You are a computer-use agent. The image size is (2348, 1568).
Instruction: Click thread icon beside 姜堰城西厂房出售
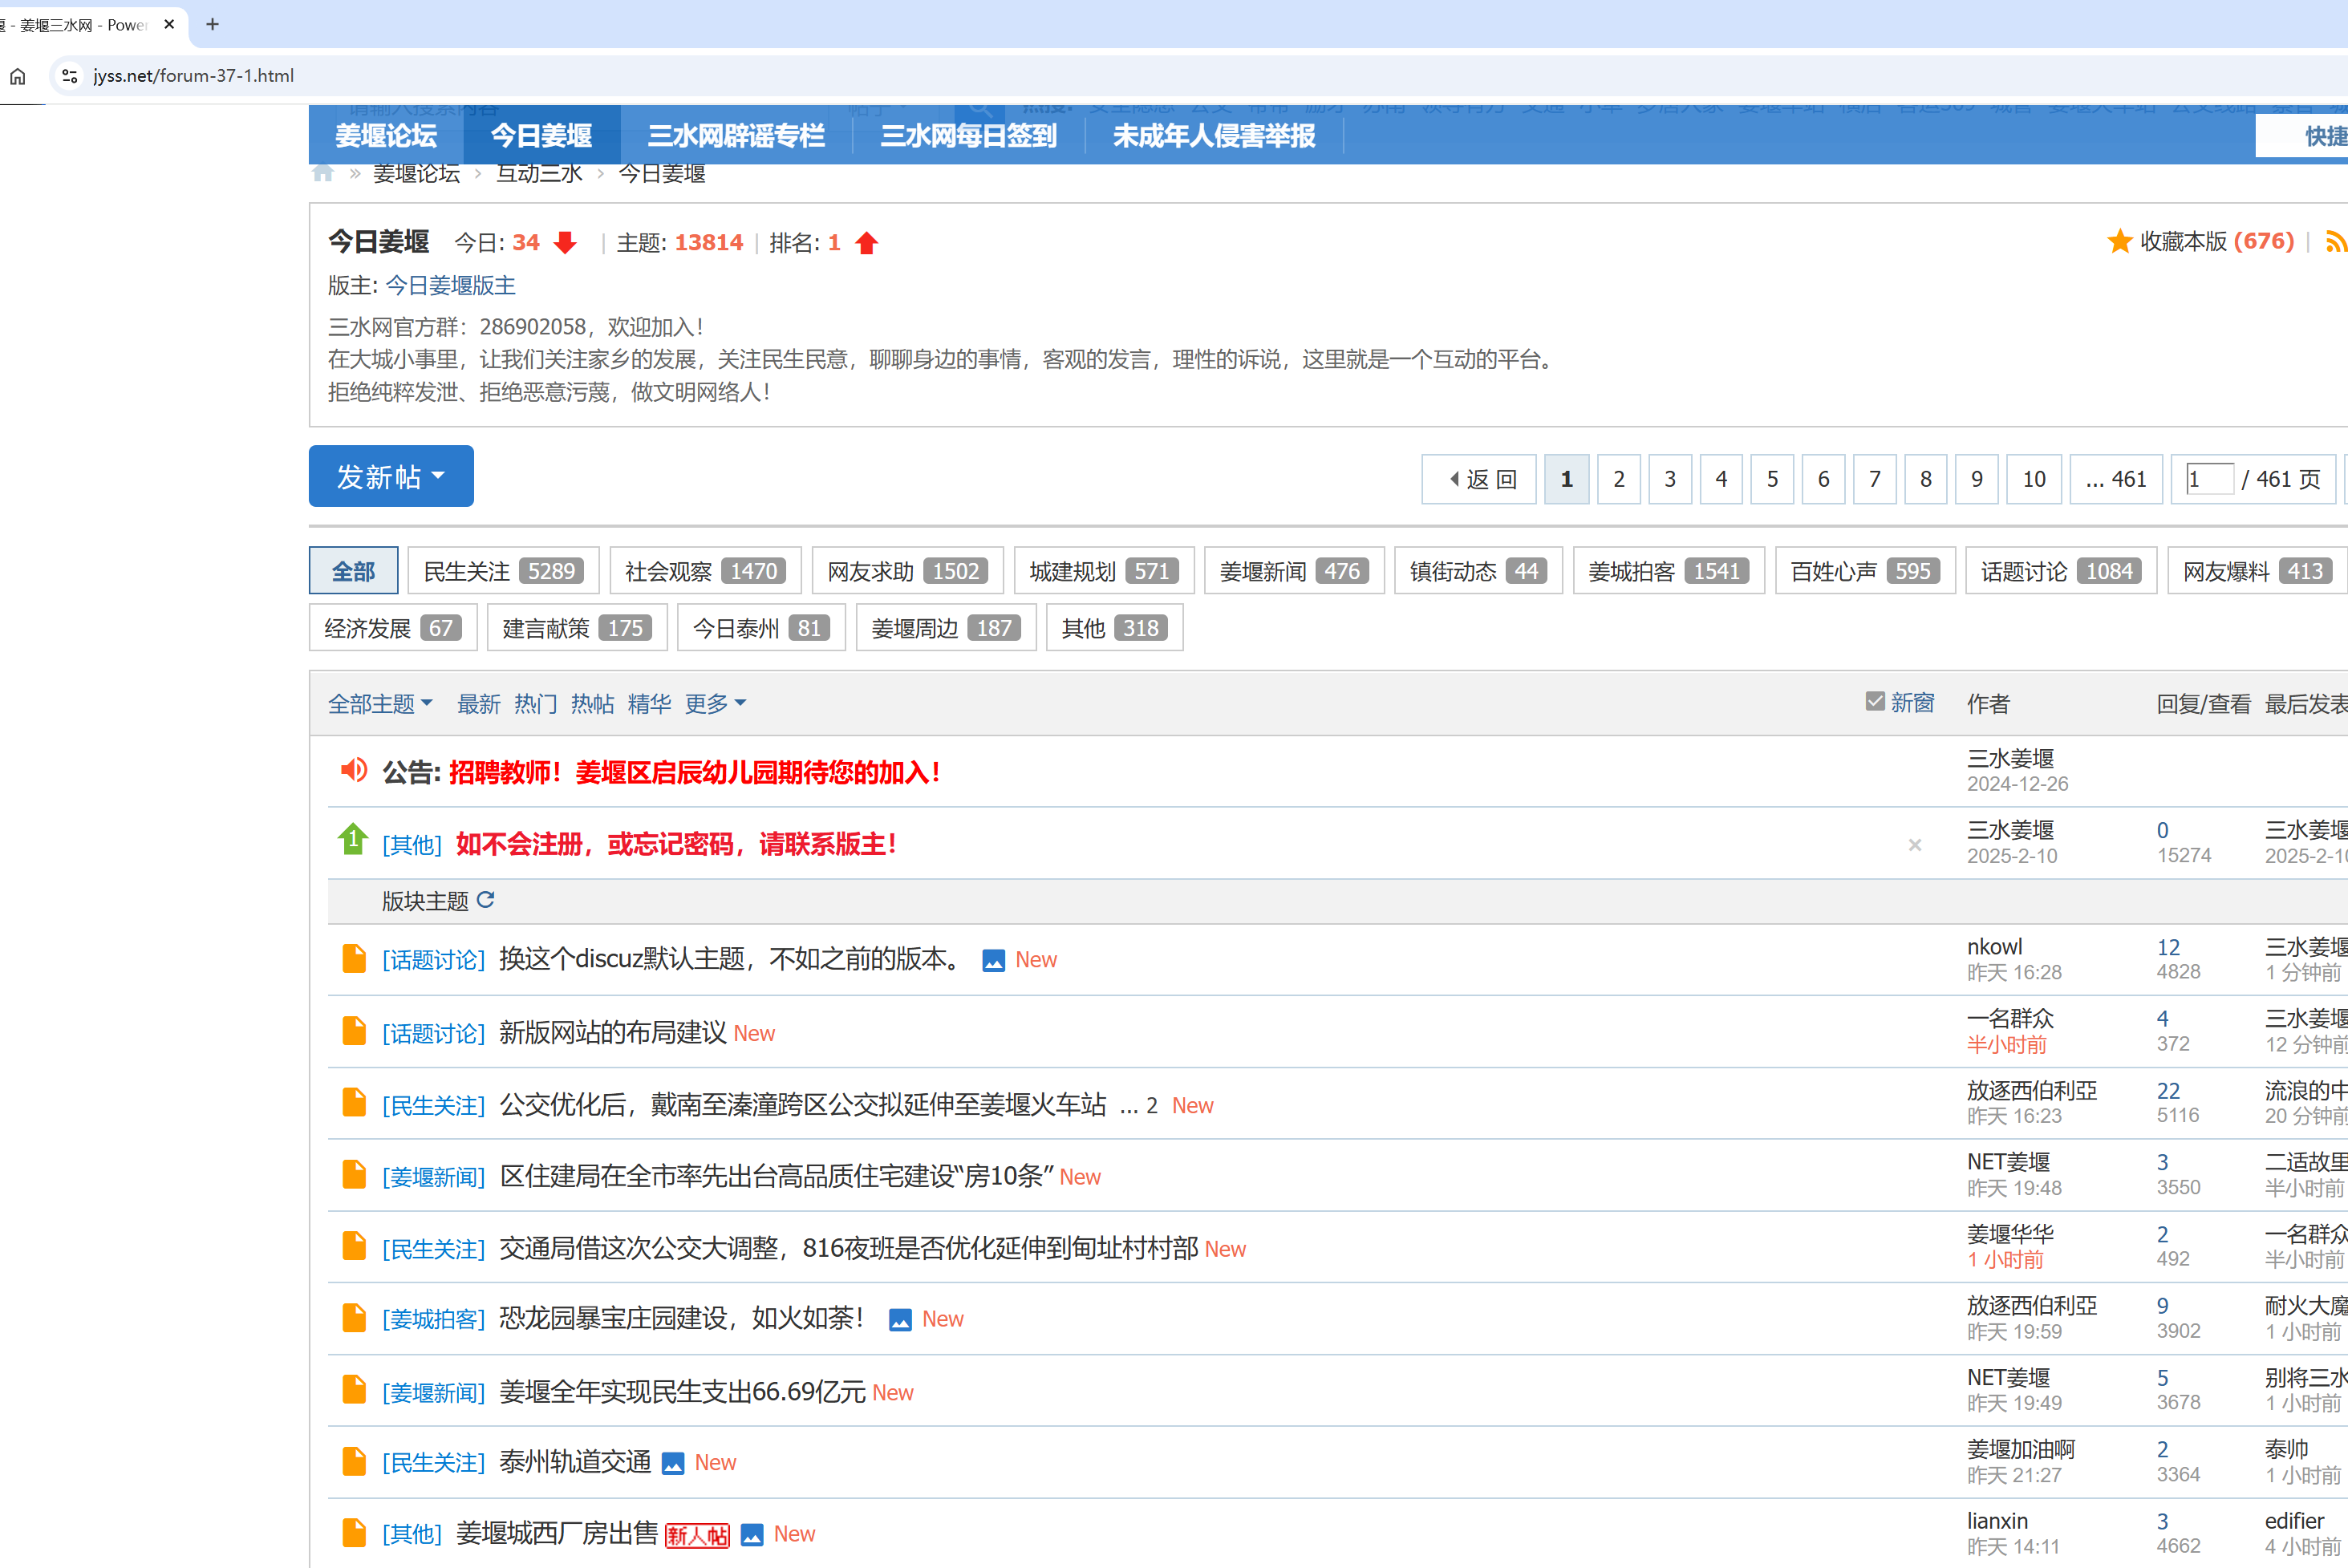click(353, 1533)
